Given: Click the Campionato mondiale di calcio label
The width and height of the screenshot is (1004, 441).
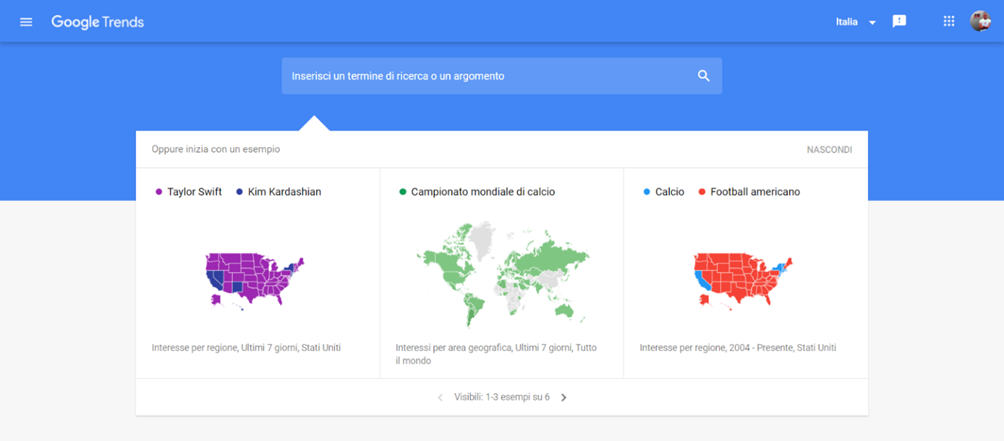Looking at the screenshot, I should click(483, 192).
